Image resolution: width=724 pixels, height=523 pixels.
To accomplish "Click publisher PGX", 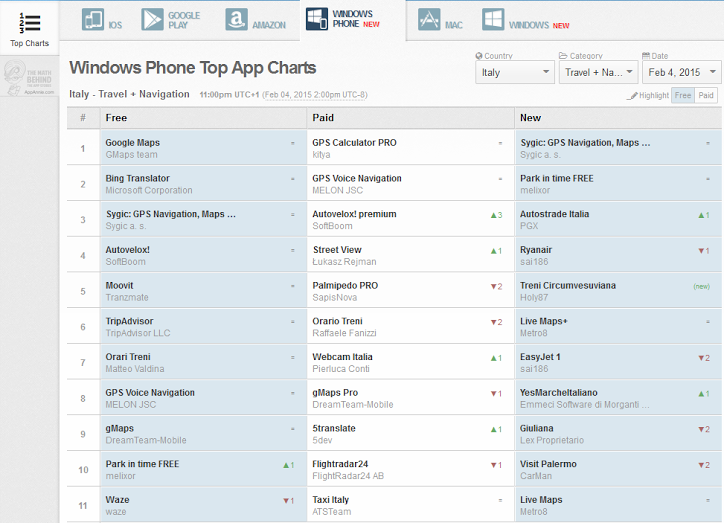I will coord(529,226).
